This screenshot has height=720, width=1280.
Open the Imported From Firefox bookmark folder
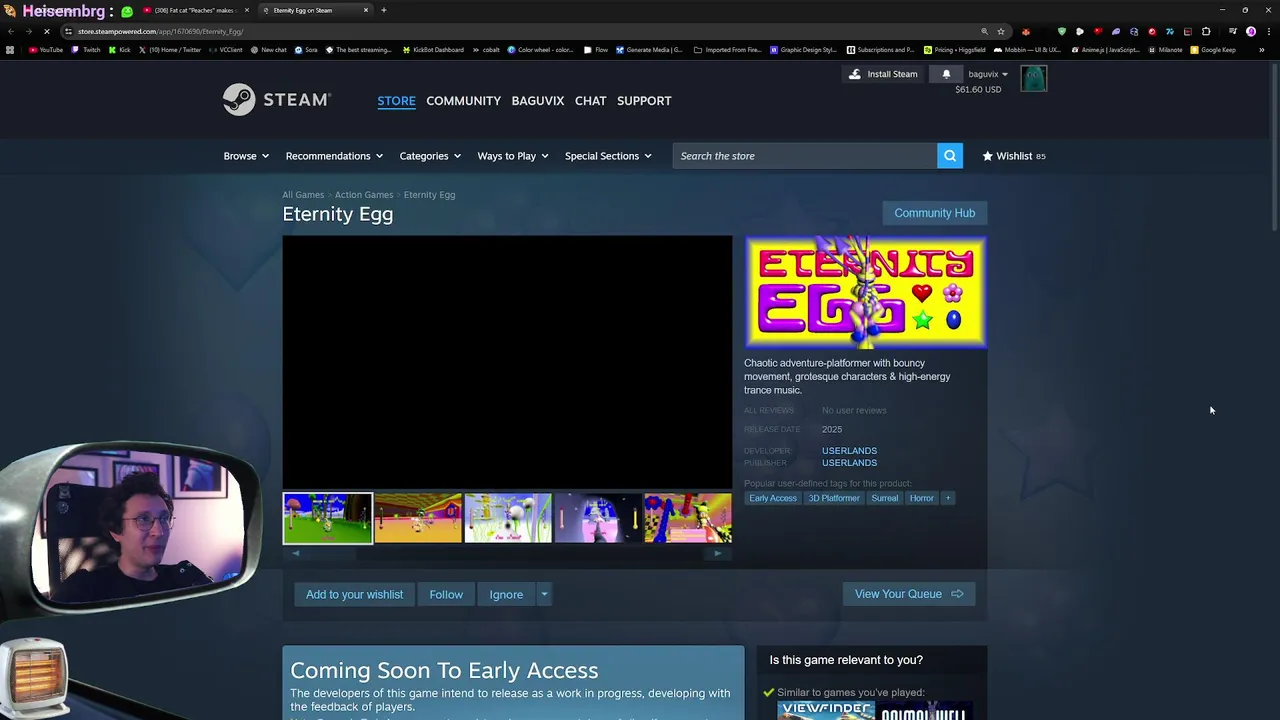728,50
